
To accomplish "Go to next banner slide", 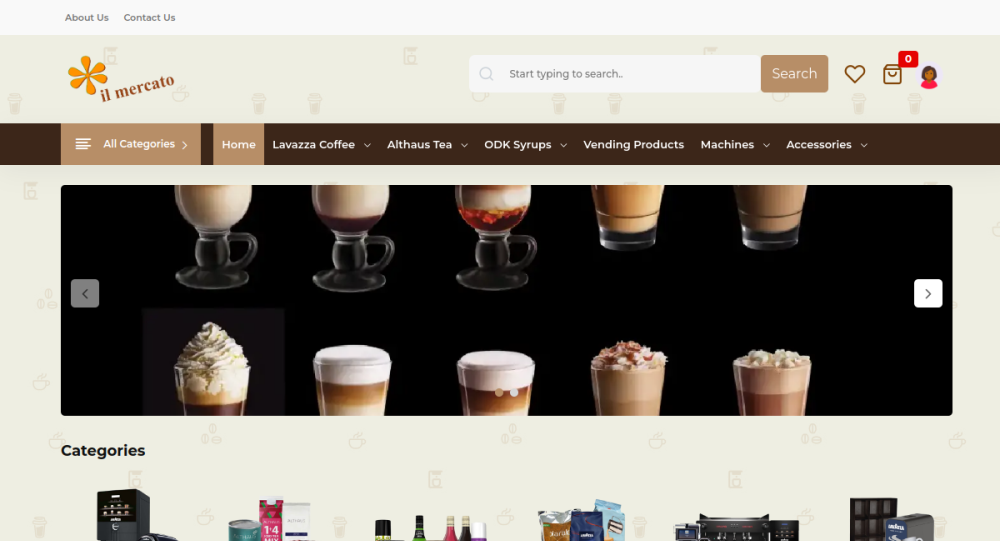I will [x=928, y=293].
